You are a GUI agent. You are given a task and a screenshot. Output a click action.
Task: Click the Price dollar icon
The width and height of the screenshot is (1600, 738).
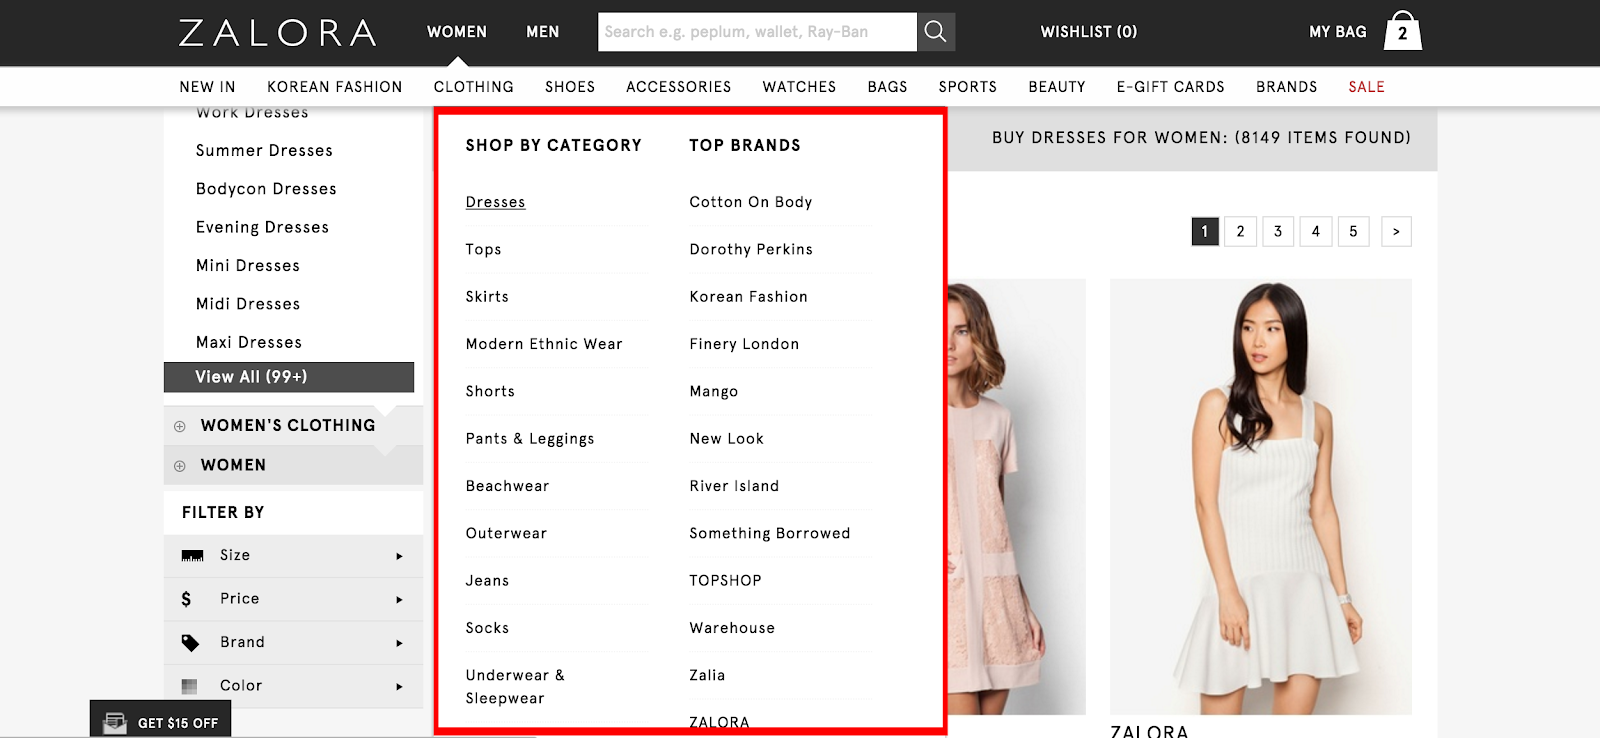(186, 599)
